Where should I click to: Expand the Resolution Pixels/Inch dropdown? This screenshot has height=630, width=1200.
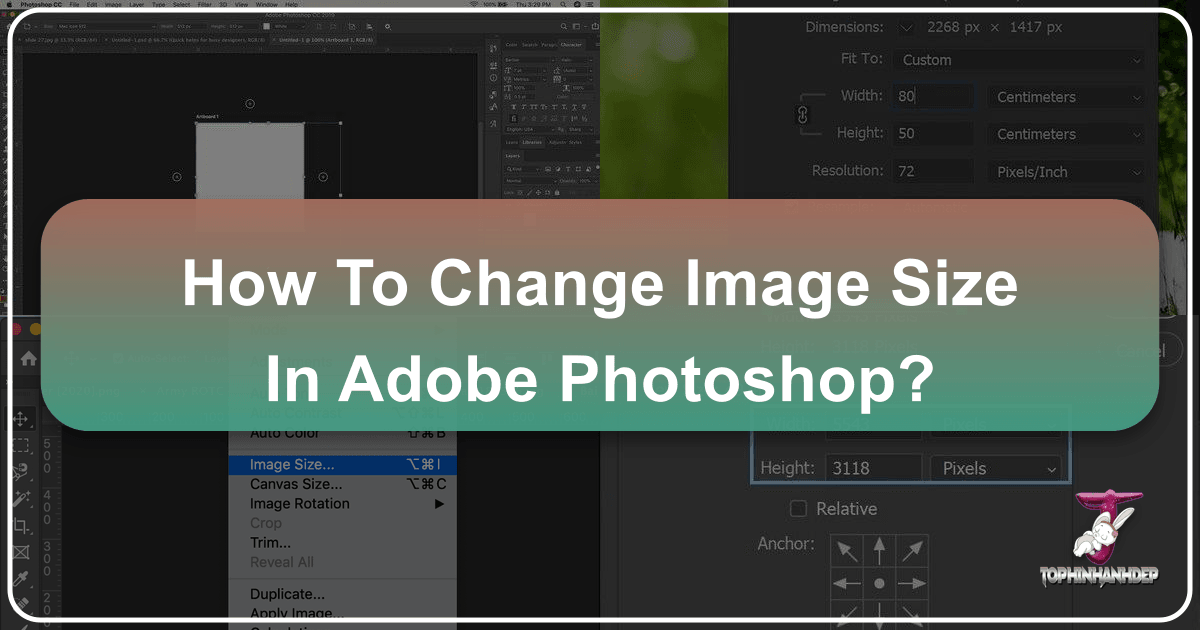pyautogui.click(x=1065, y=172)
